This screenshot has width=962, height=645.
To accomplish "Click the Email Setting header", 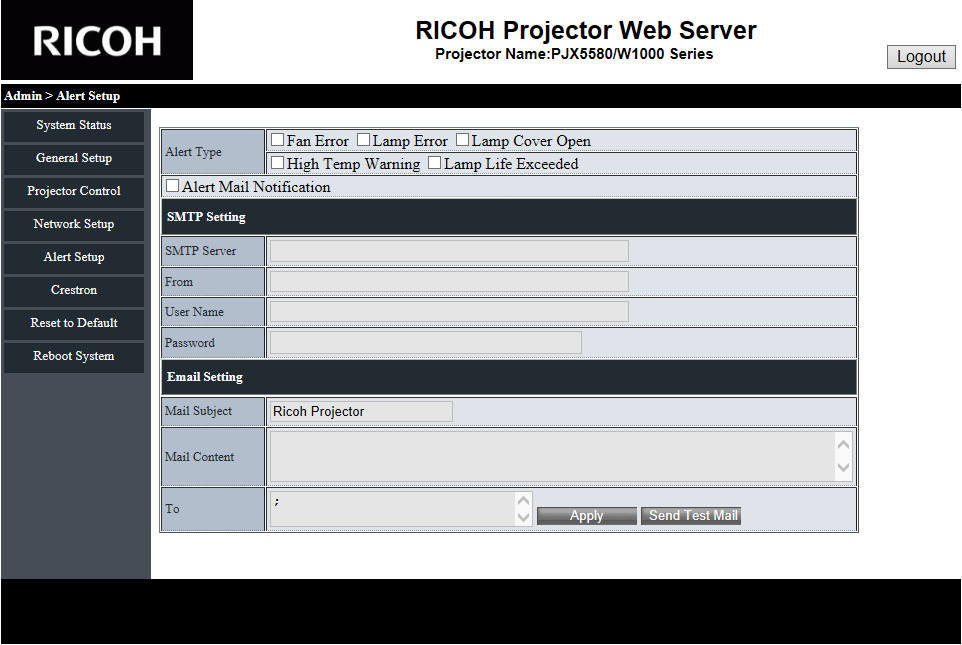I will (205, 377).
